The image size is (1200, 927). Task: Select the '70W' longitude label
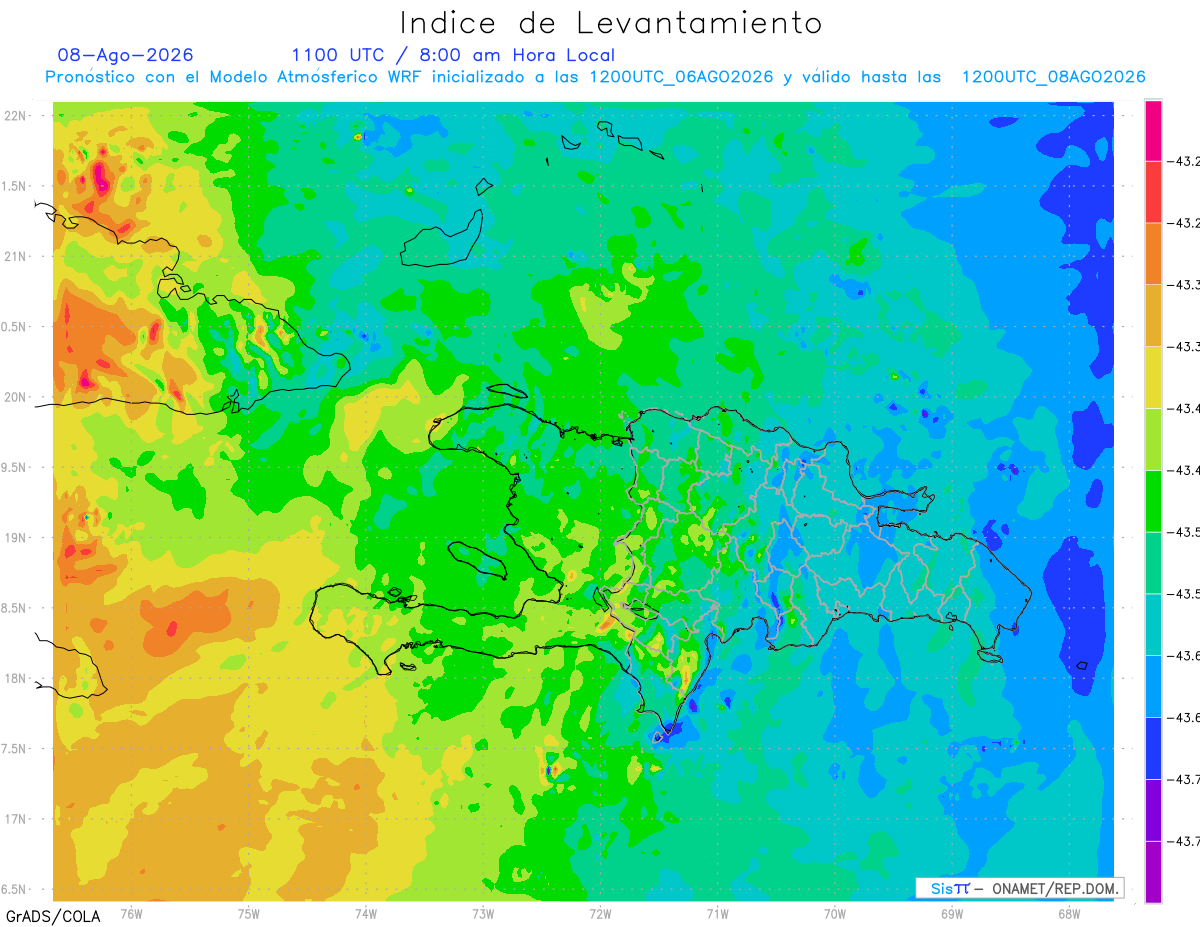[x=834, y=913]
